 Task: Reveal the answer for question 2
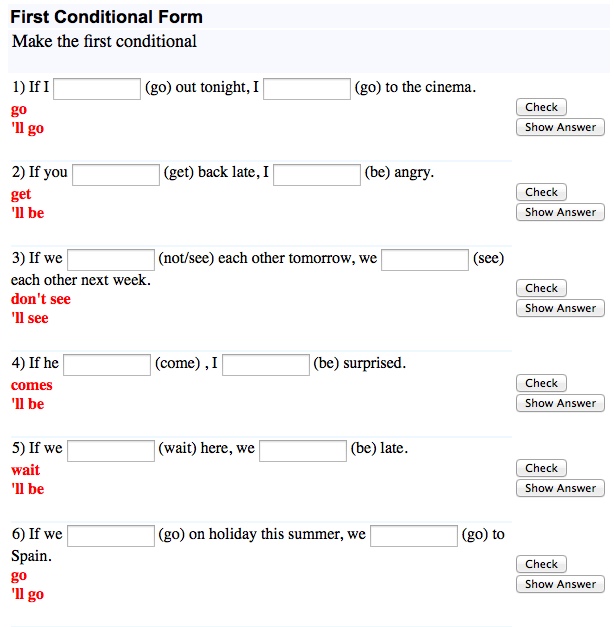pyautogui.click(x=560, y=212)
